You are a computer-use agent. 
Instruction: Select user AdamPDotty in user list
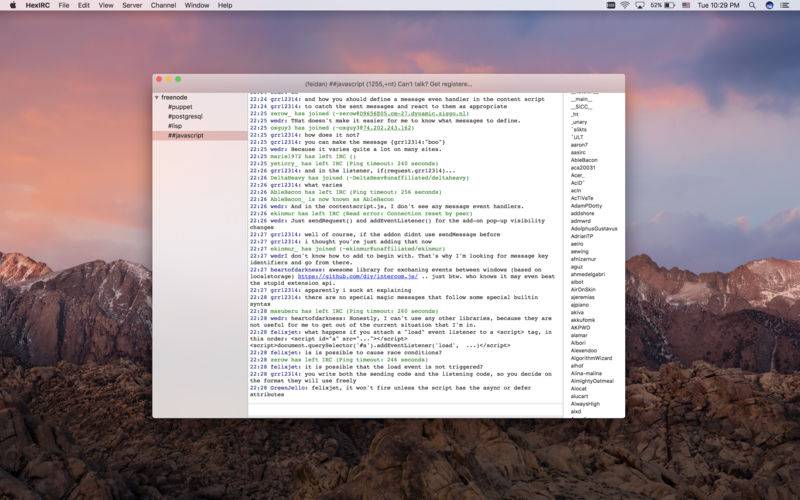click(x=586, y=206)
